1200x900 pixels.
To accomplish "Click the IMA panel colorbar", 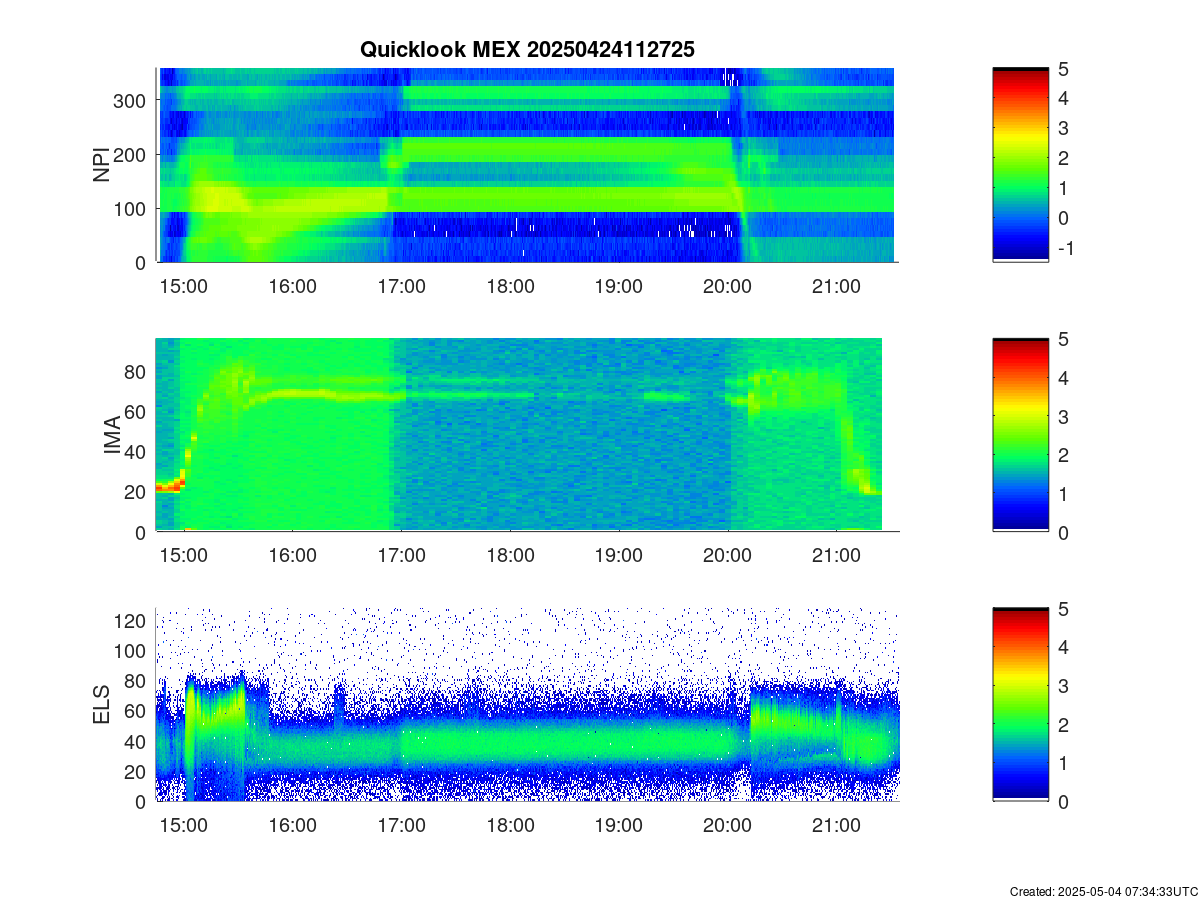I will (1020, 435).
